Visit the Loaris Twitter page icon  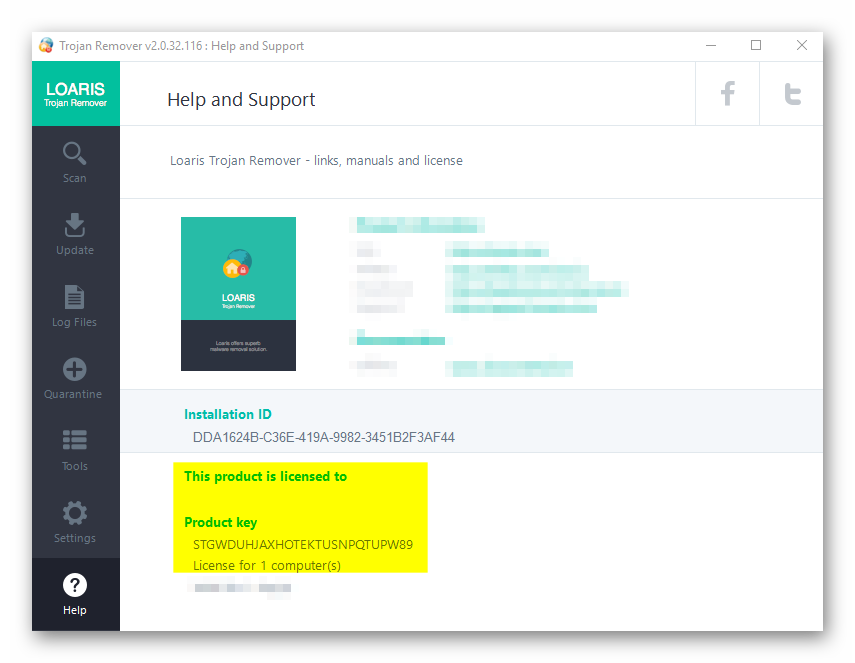[x=792, y=94]
